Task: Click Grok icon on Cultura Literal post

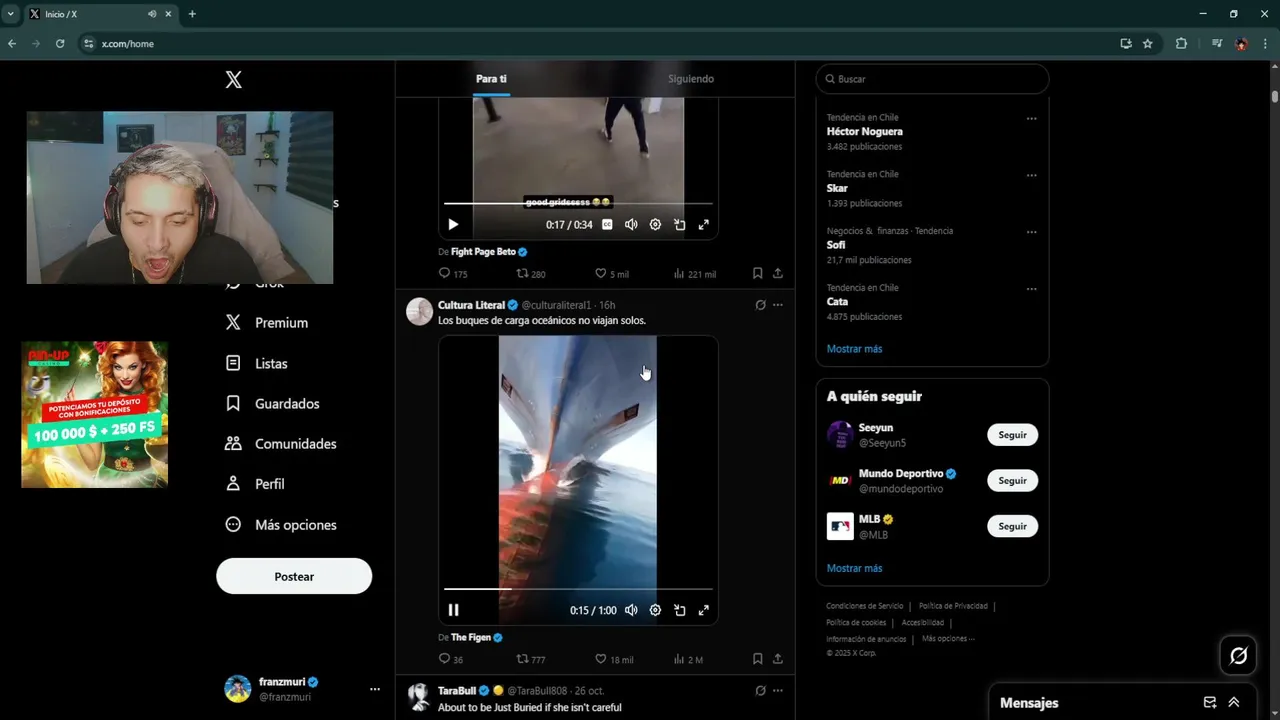Action: (x=760, y=305)
